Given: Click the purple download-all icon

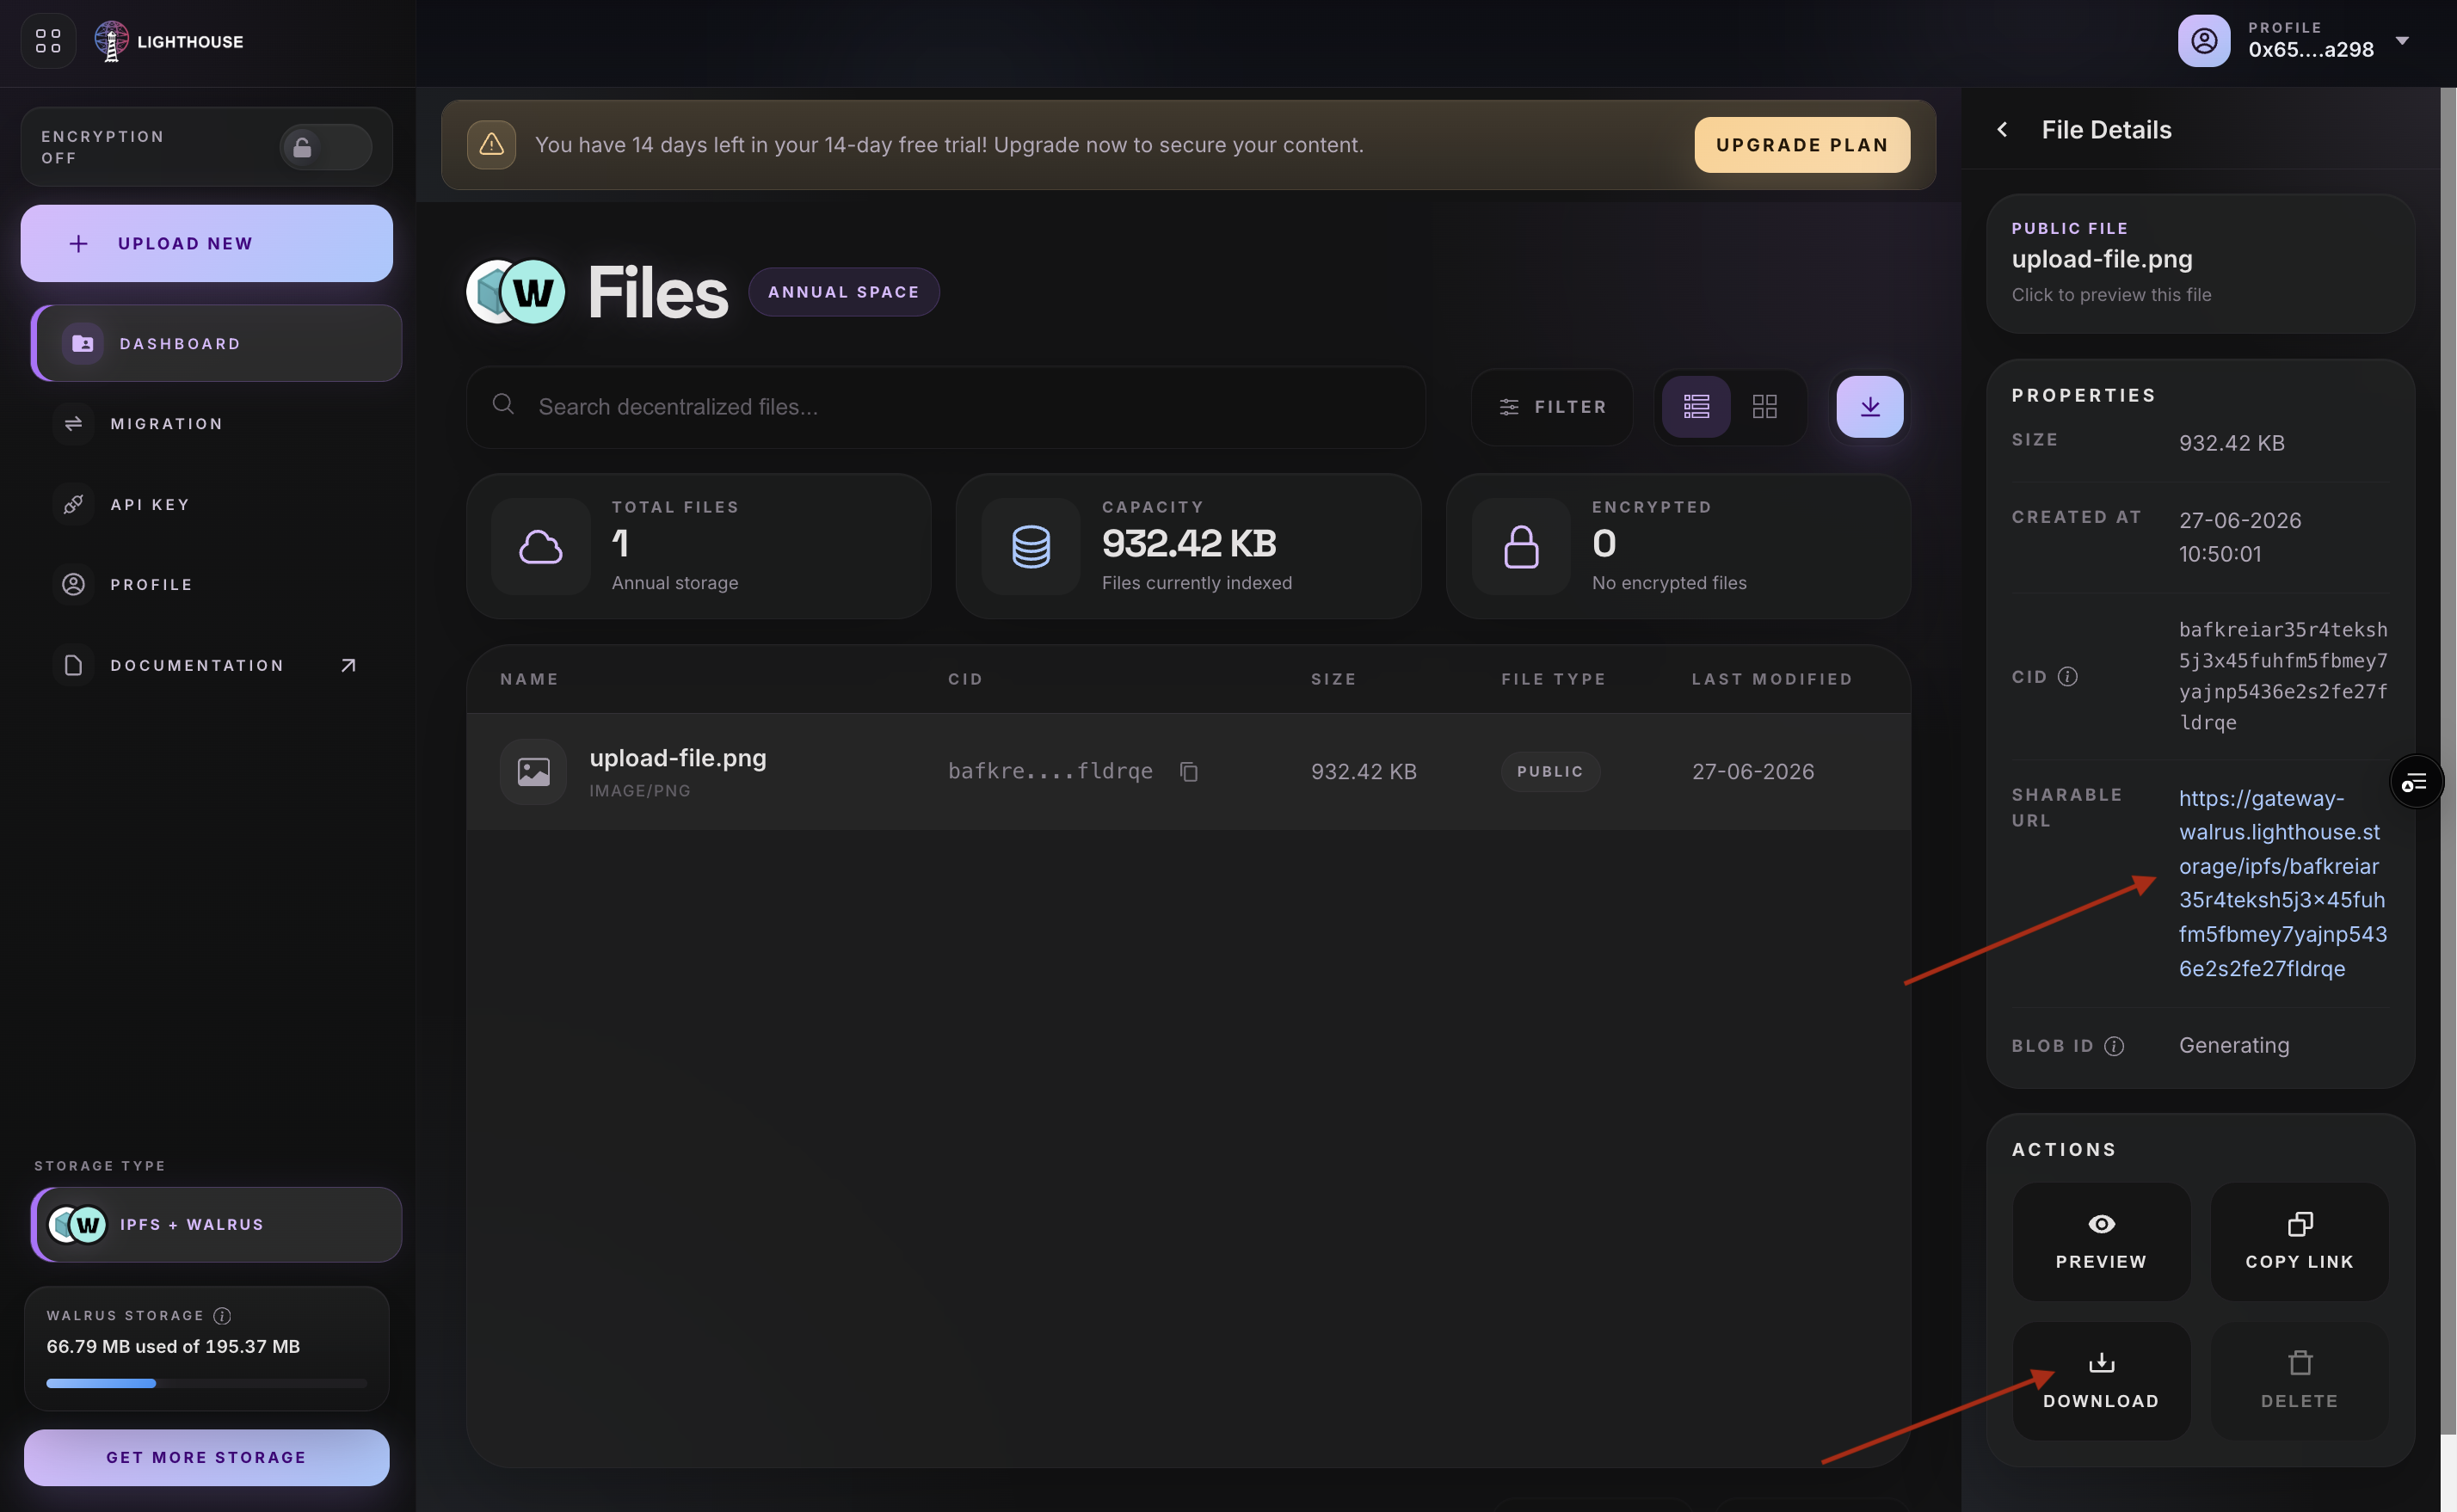Looking at the screenshot, I should [1870, 407].
